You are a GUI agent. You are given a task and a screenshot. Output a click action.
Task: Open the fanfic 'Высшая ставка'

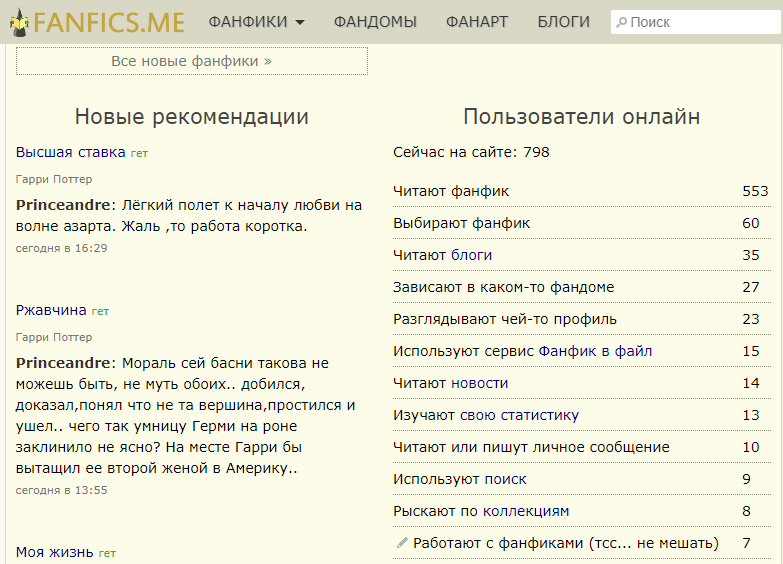pos(70,152)
